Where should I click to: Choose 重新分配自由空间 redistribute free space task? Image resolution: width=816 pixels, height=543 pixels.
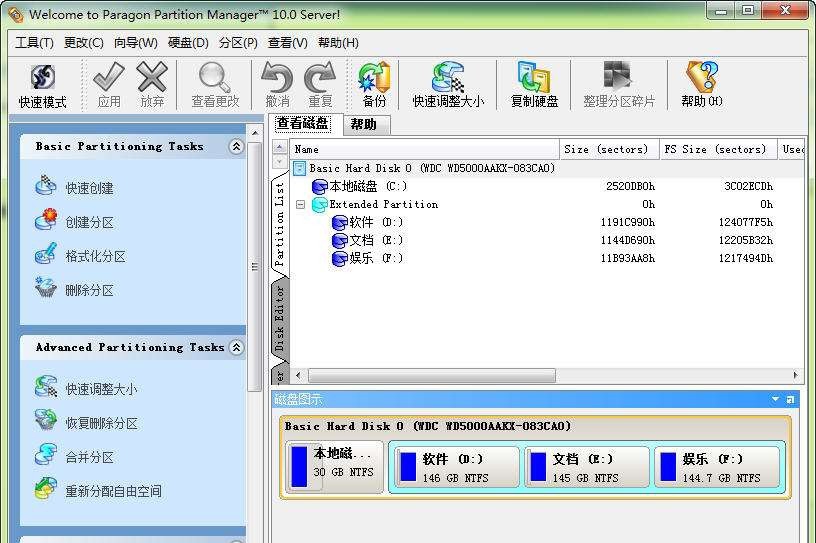(x=98, y=490)
